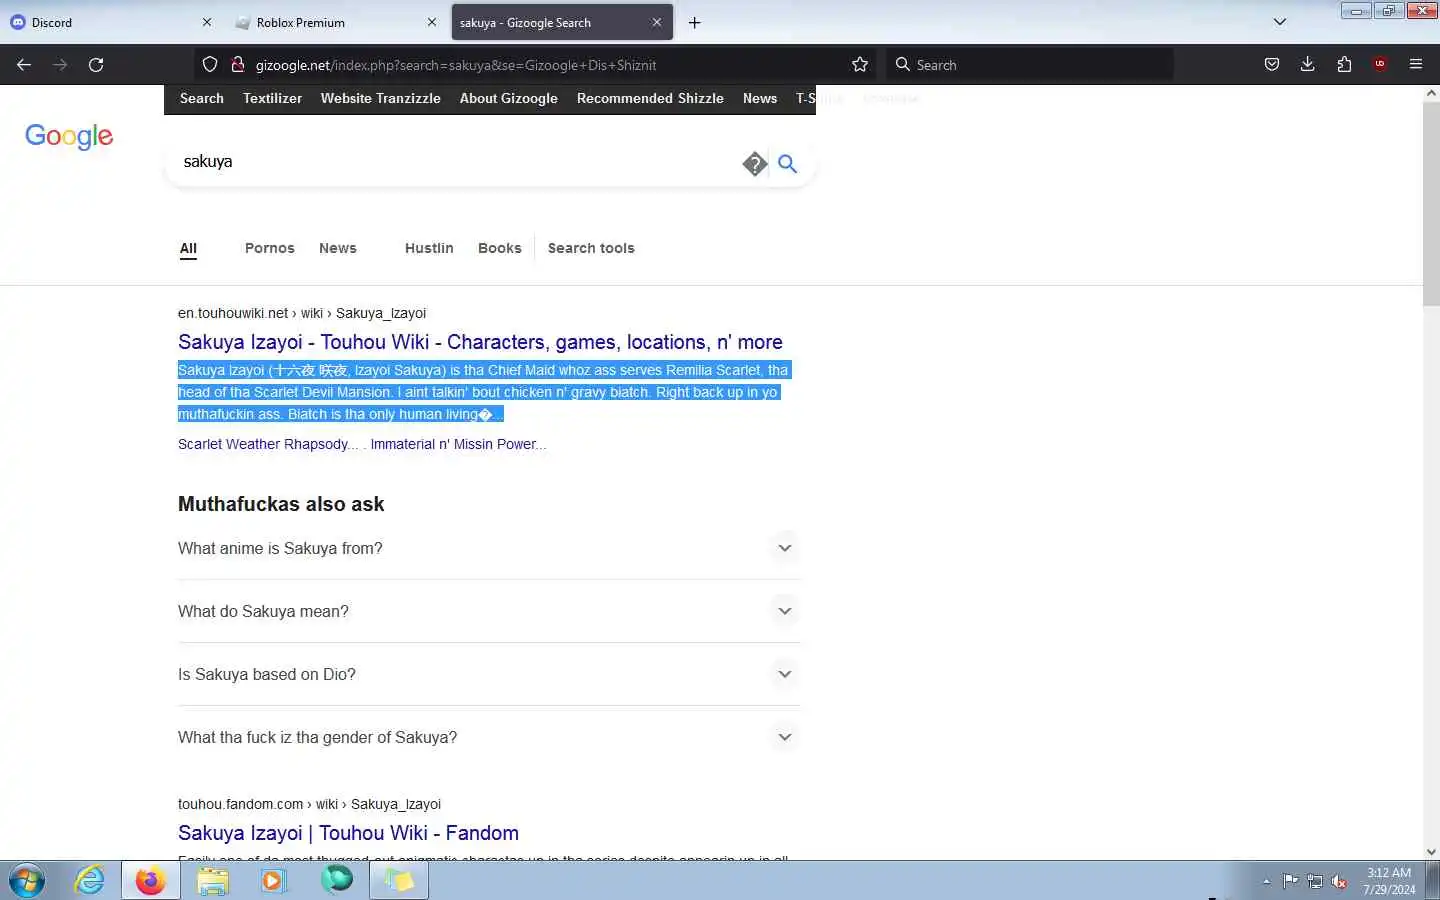Click the yellow sticky notes taskbar icon

[x=399, y=881]
